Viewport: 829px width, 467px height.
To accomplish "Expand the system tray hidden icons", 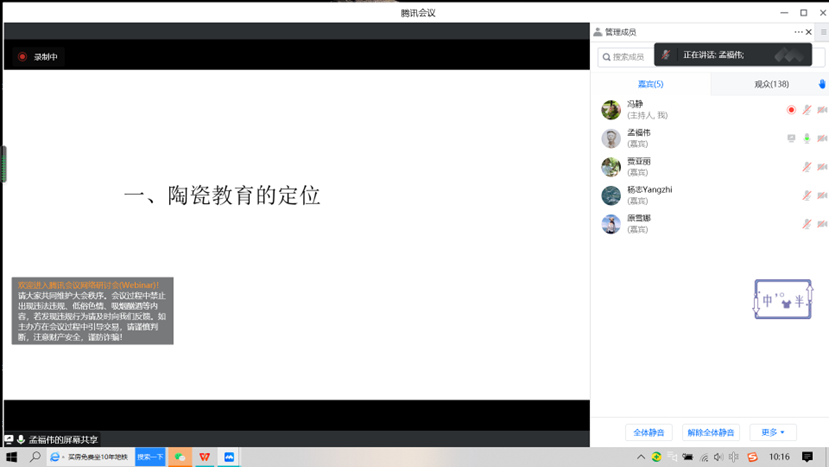I will click(641, 457).
